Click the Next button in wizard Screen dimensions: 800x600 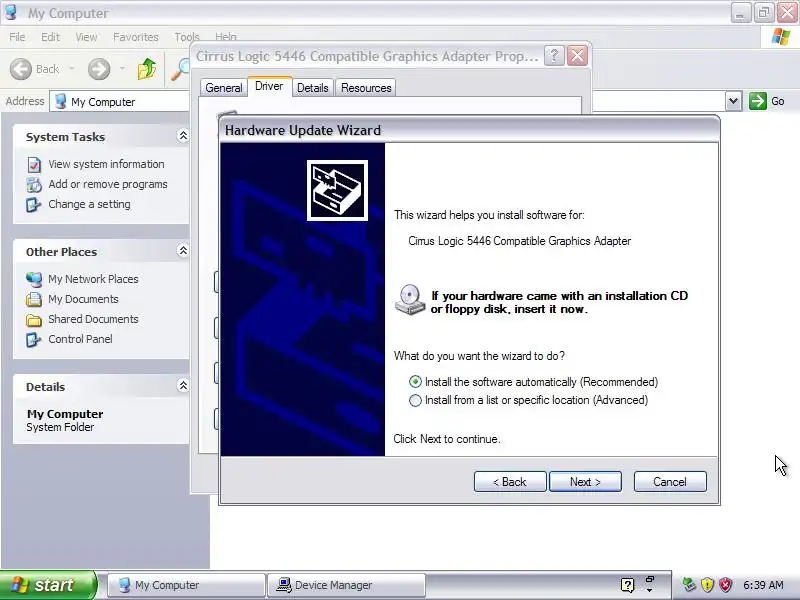pos(585,482)
